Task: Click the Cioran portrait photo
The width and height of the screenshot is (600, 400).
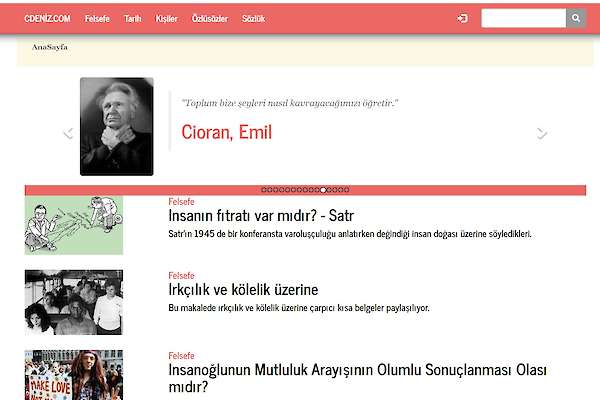Action: point(117,126)
